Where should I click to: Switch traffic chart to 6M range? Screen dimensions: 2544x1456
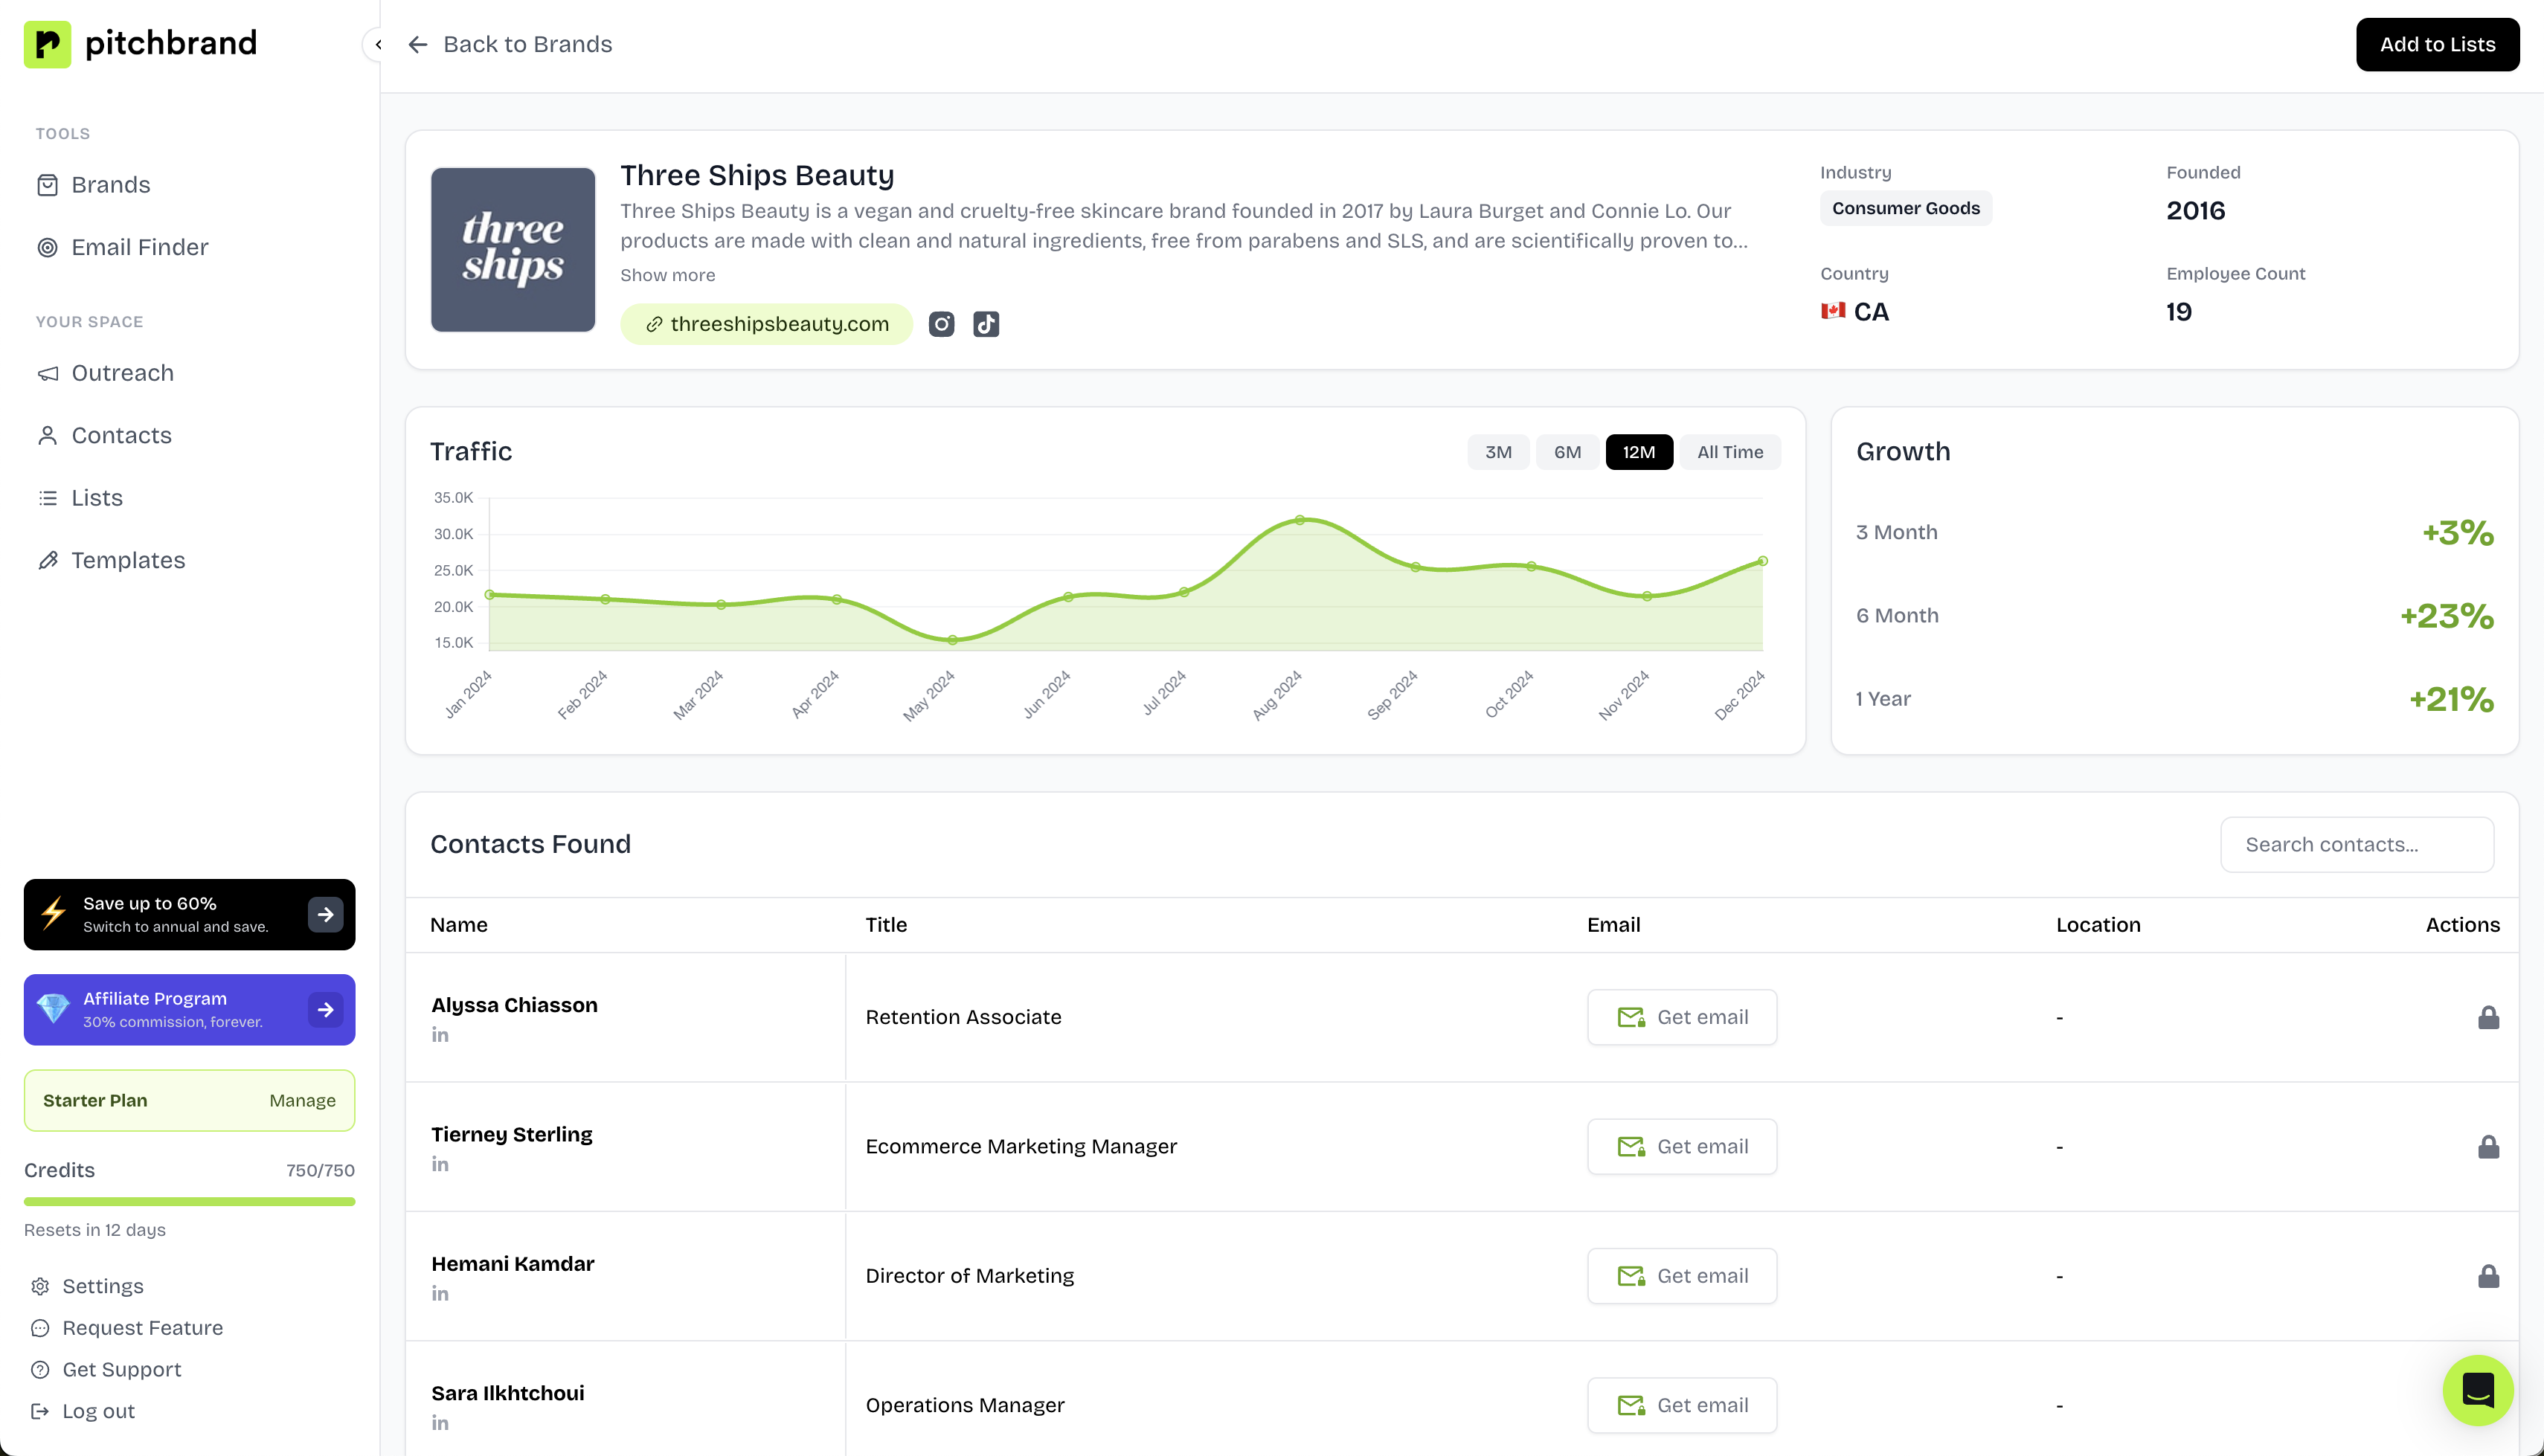click(x=1567, y=452)
